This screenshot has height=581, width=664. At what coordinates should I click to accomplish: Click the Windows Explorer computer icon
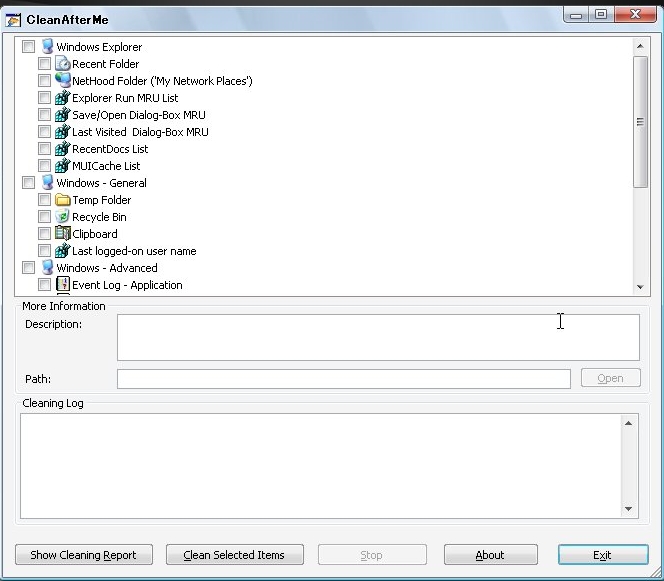pyautogui.click(x=47, y=47)
